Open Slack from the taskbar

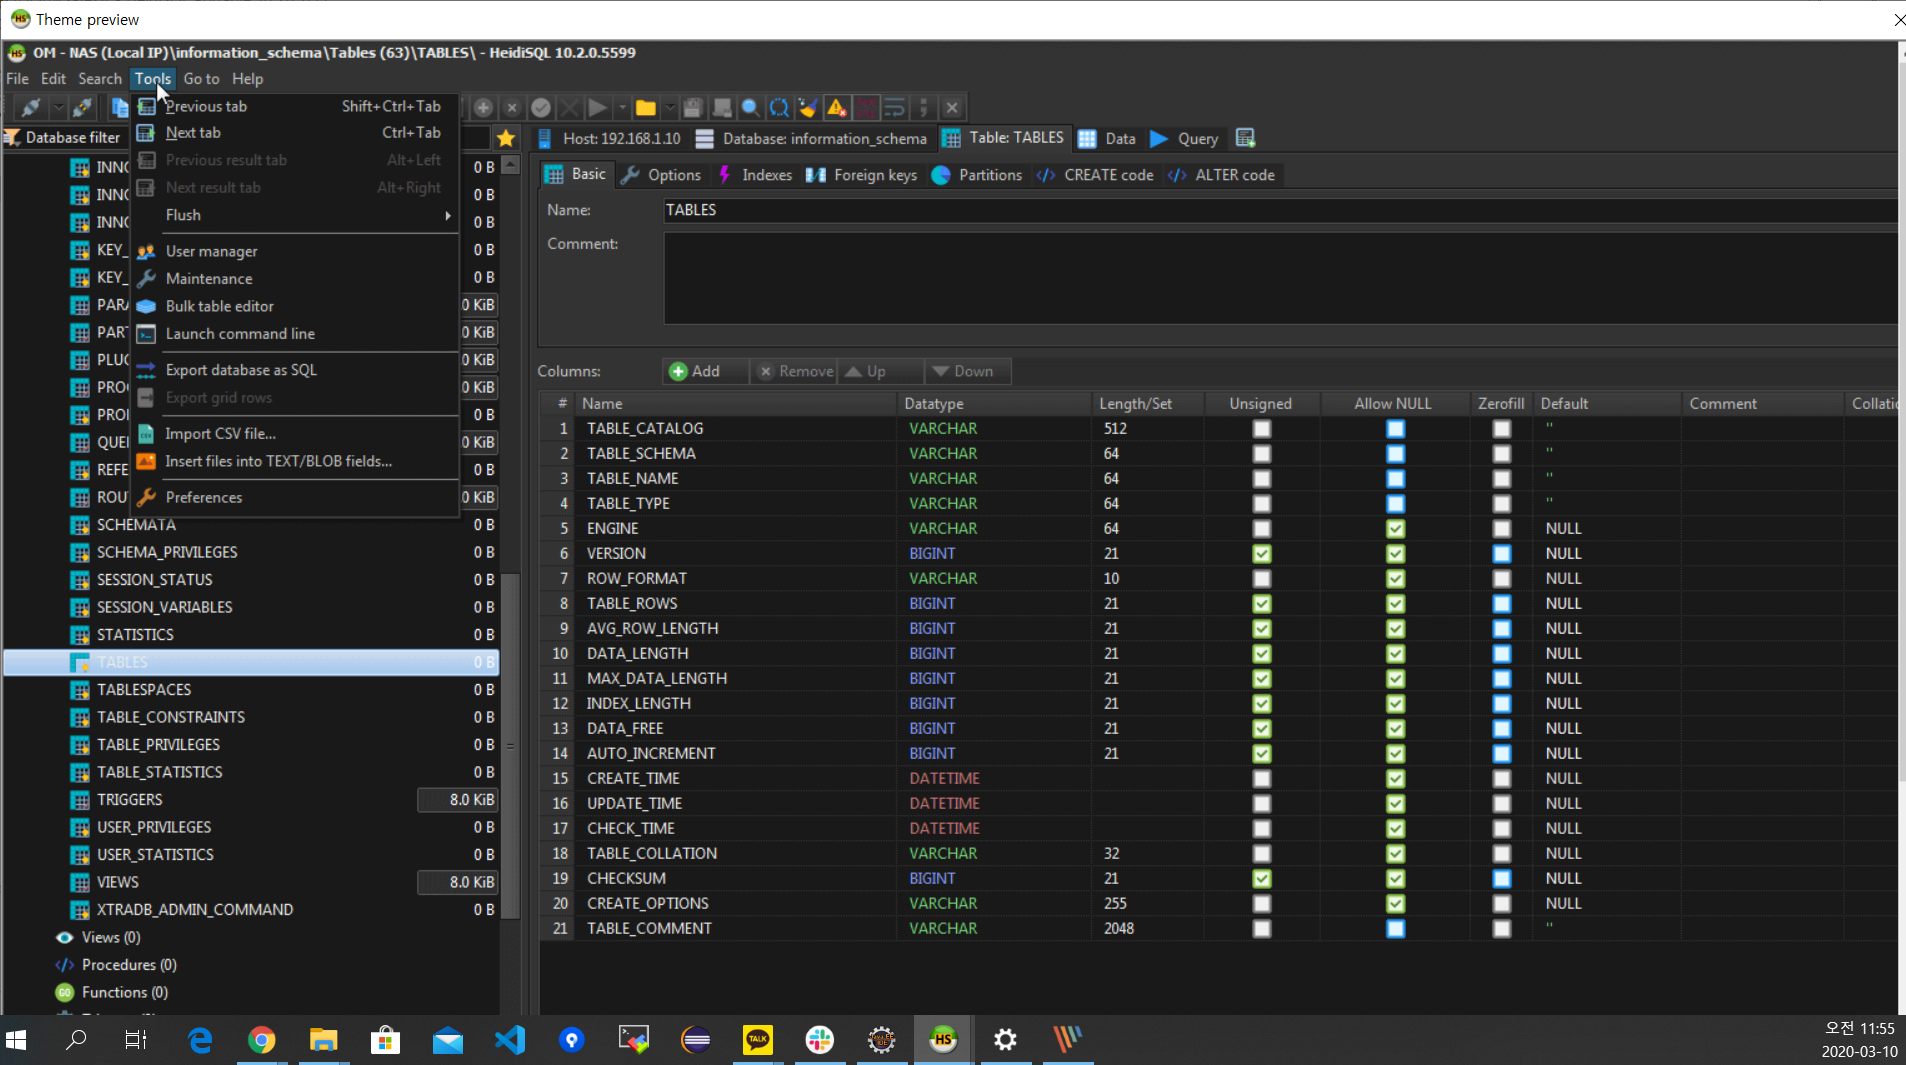820,1040
